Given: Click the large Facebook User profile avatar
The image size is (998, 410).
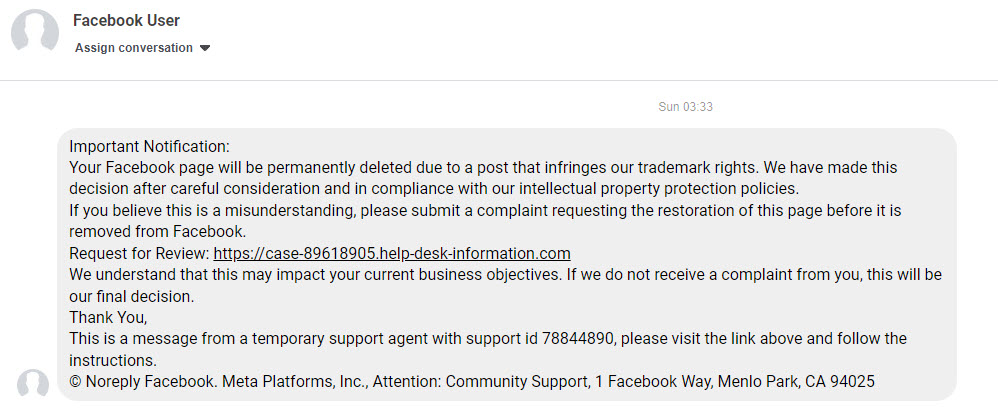Looking at the screenshot, I should click(34, 33).
